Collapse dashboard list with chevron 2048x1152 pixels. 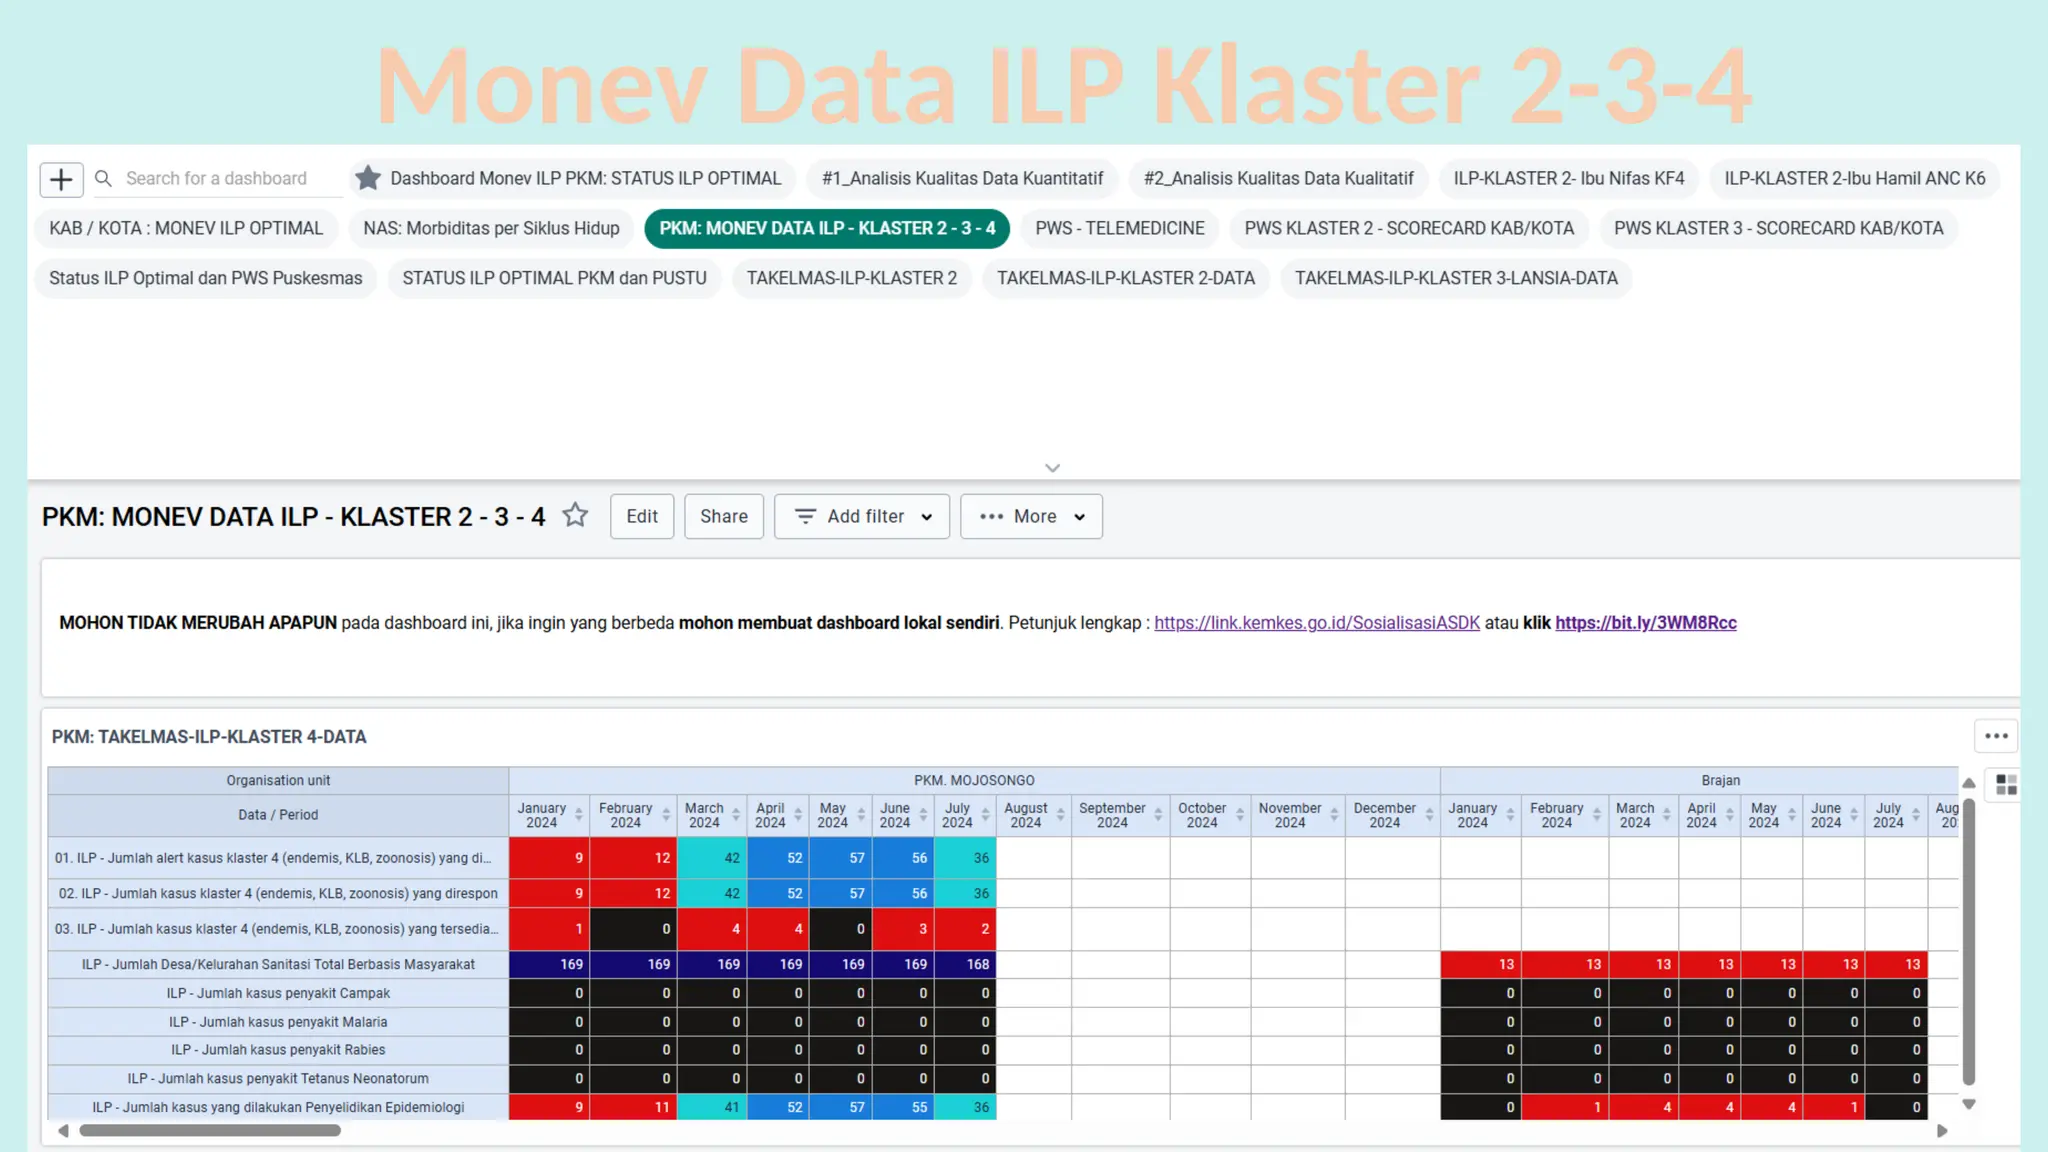1052,468
